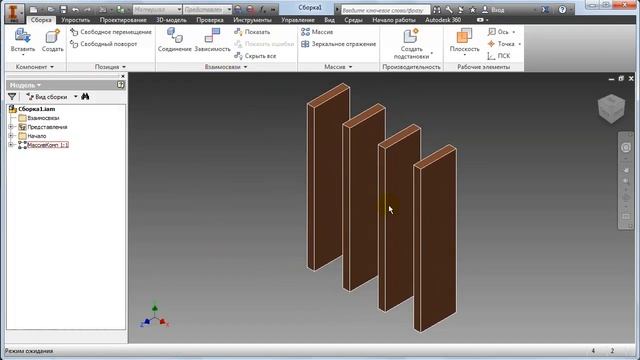Click Зеркальное отражение mirror tool

(x=338, y=44)
